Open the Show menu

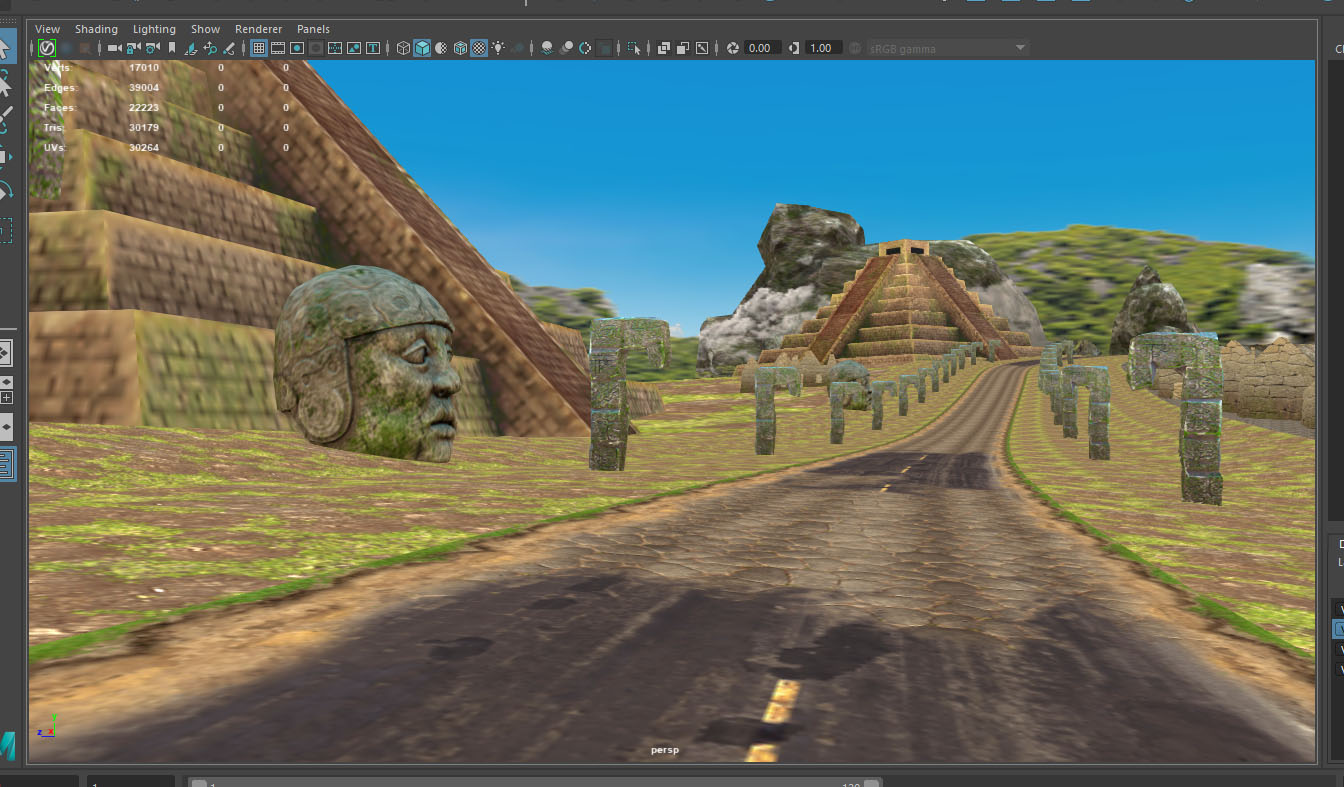[x=205, y=29]
